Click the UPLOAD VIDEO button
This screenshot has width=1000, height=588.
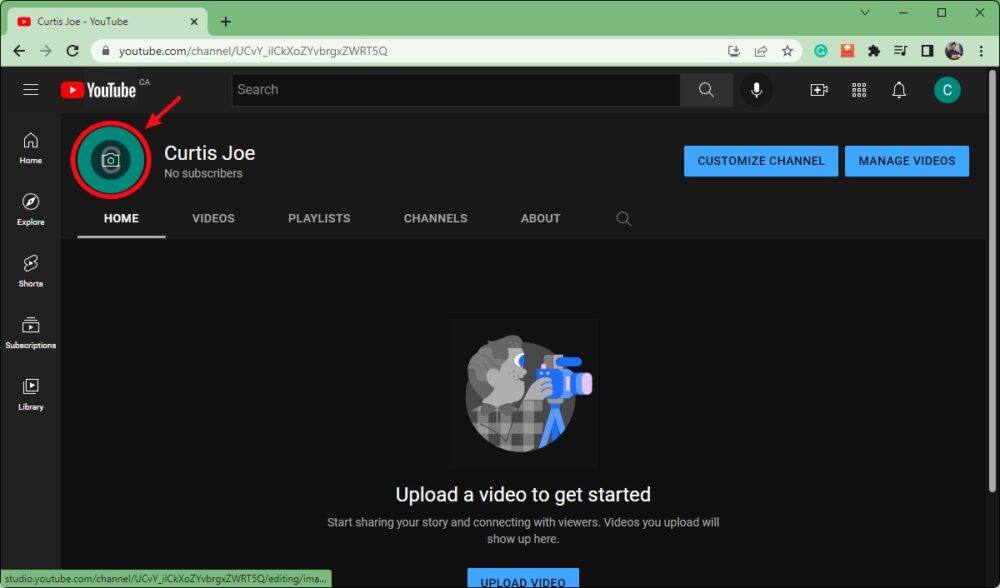(x=523, y=579)
